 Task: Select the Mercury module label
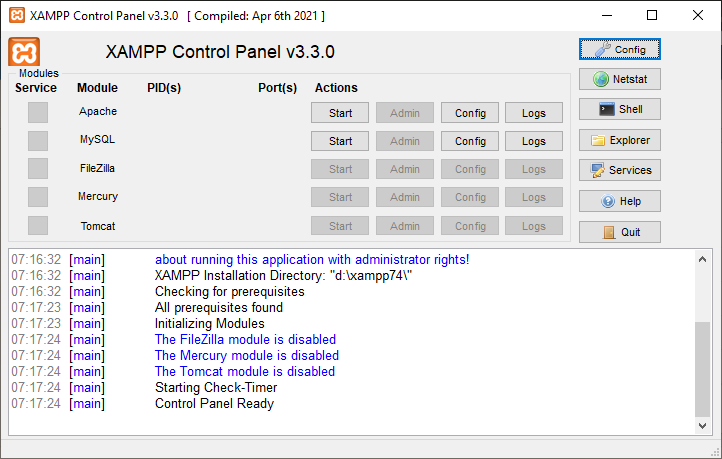98,197
